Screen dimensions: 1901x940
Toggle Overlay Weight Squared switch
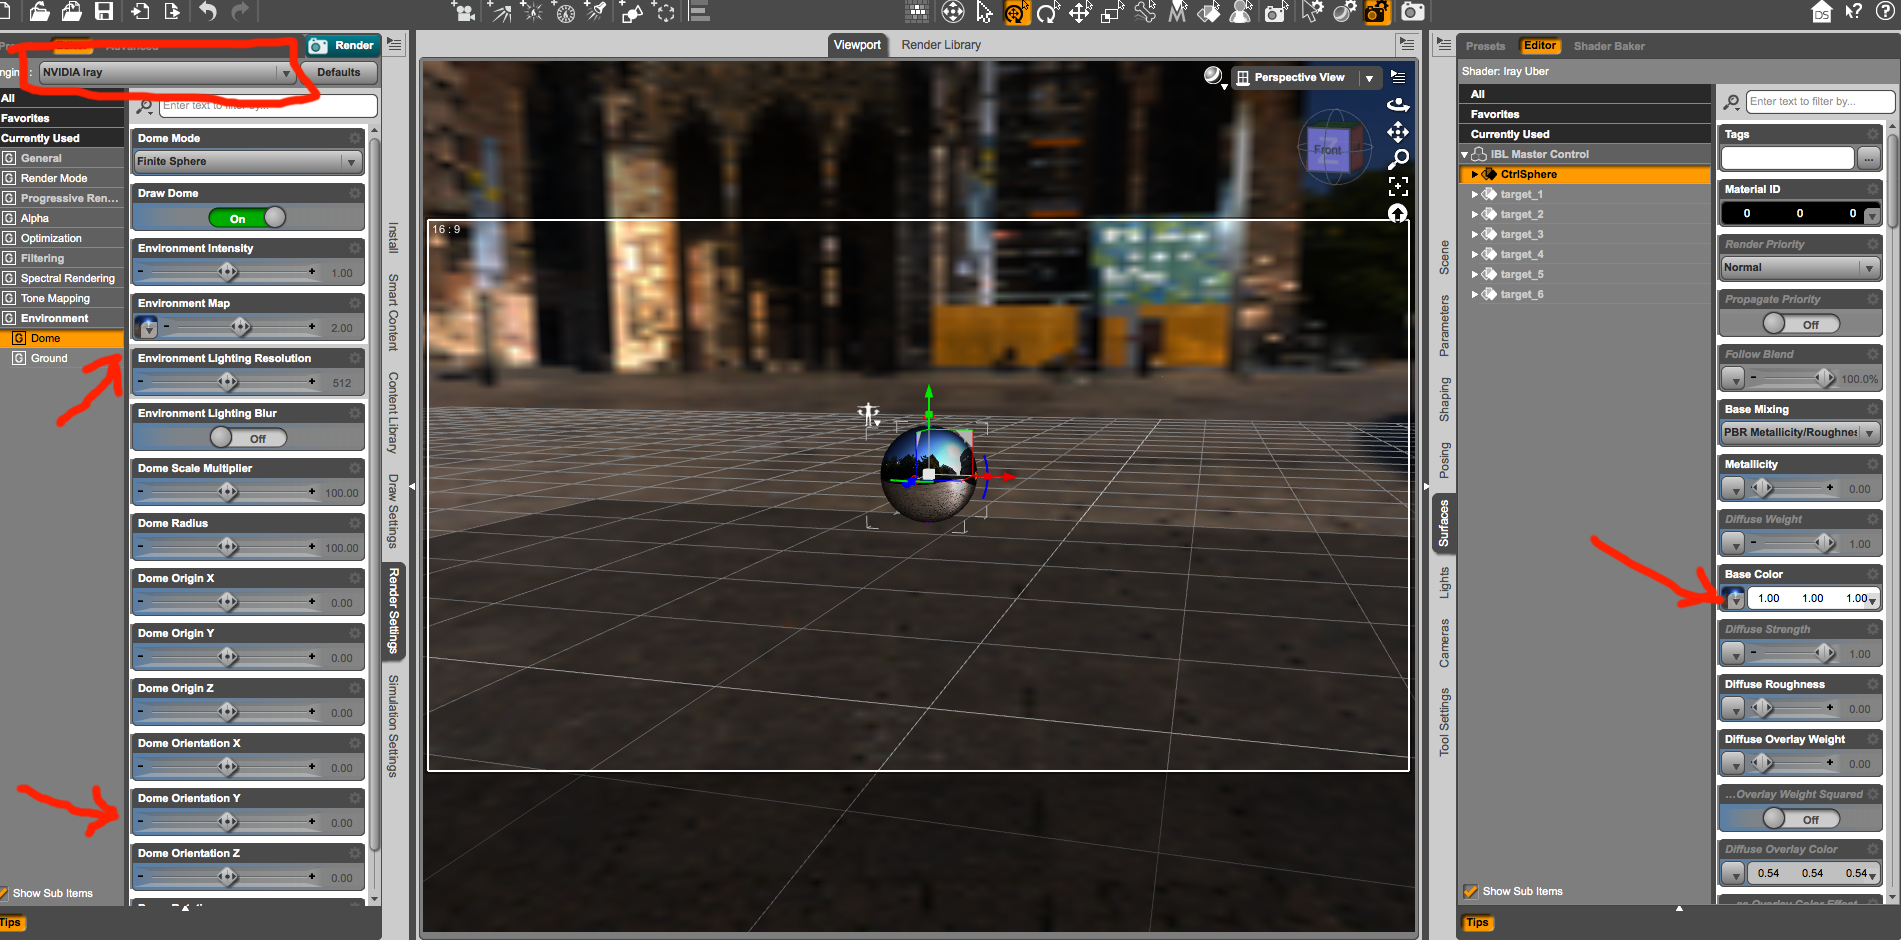pyautogui.click(x=1801, y=819)
